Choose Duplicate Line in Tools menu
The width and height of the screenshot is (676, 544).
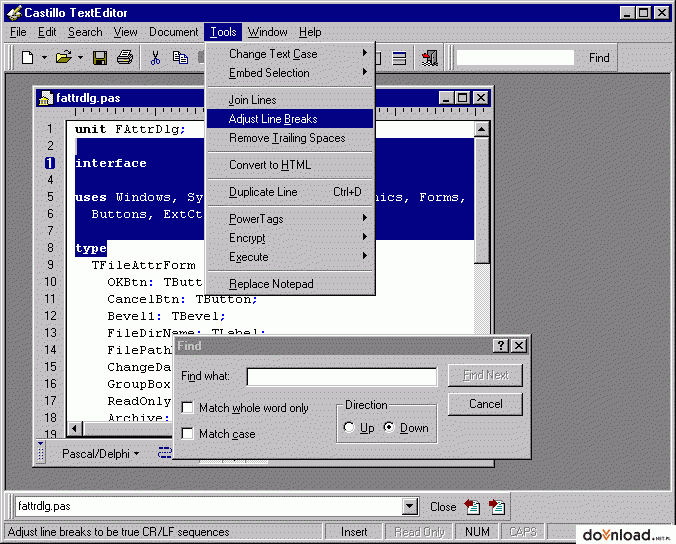[x=291, y=192]
